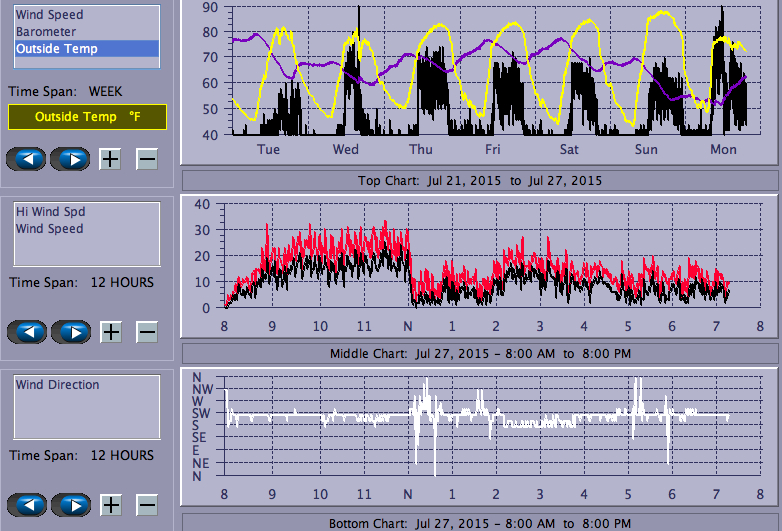Select Wind Direction in bottom chart list
The height and width of the screenshot is (531, 782).
[58, 385]
